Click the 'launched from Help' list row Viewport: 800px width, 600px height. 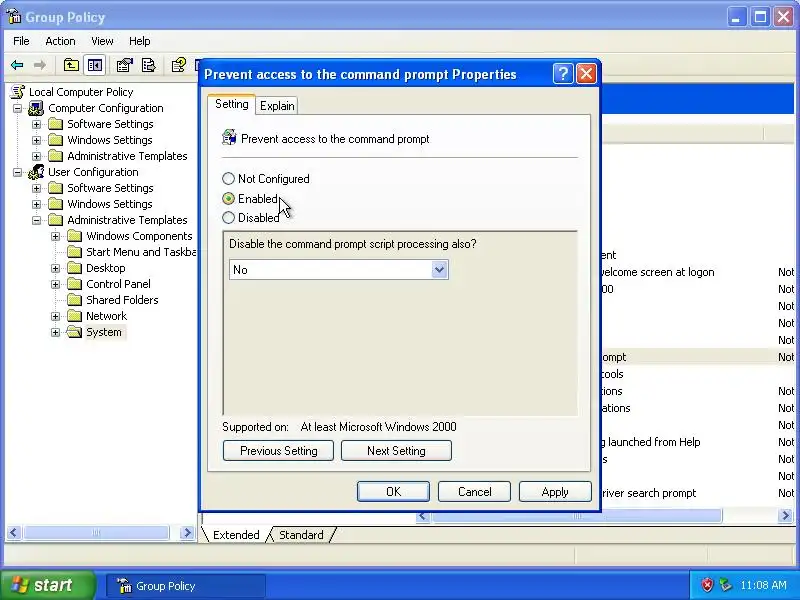(698, 442)
